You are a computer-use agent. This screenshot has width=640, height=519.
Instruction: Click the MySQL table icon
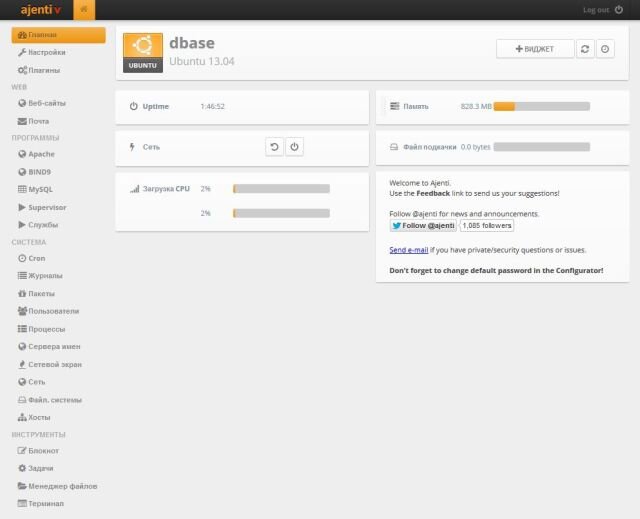coord(22,189)
